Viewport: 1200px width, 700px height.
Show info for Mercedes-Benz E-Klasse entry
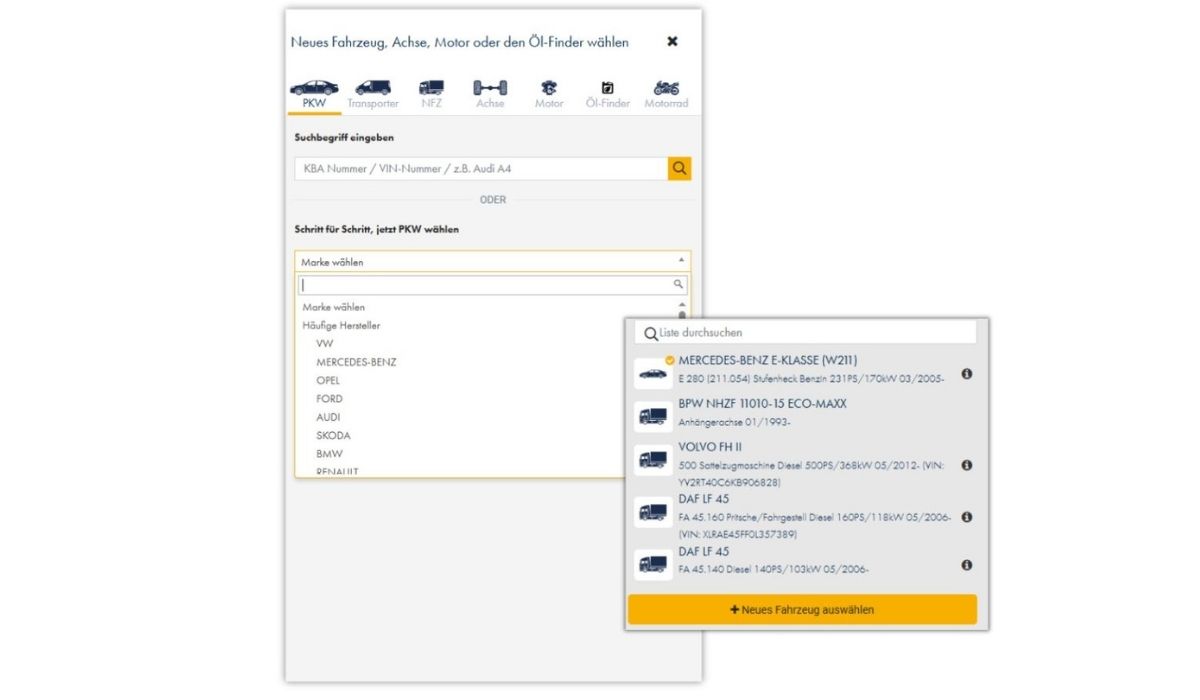coord(967,374)
